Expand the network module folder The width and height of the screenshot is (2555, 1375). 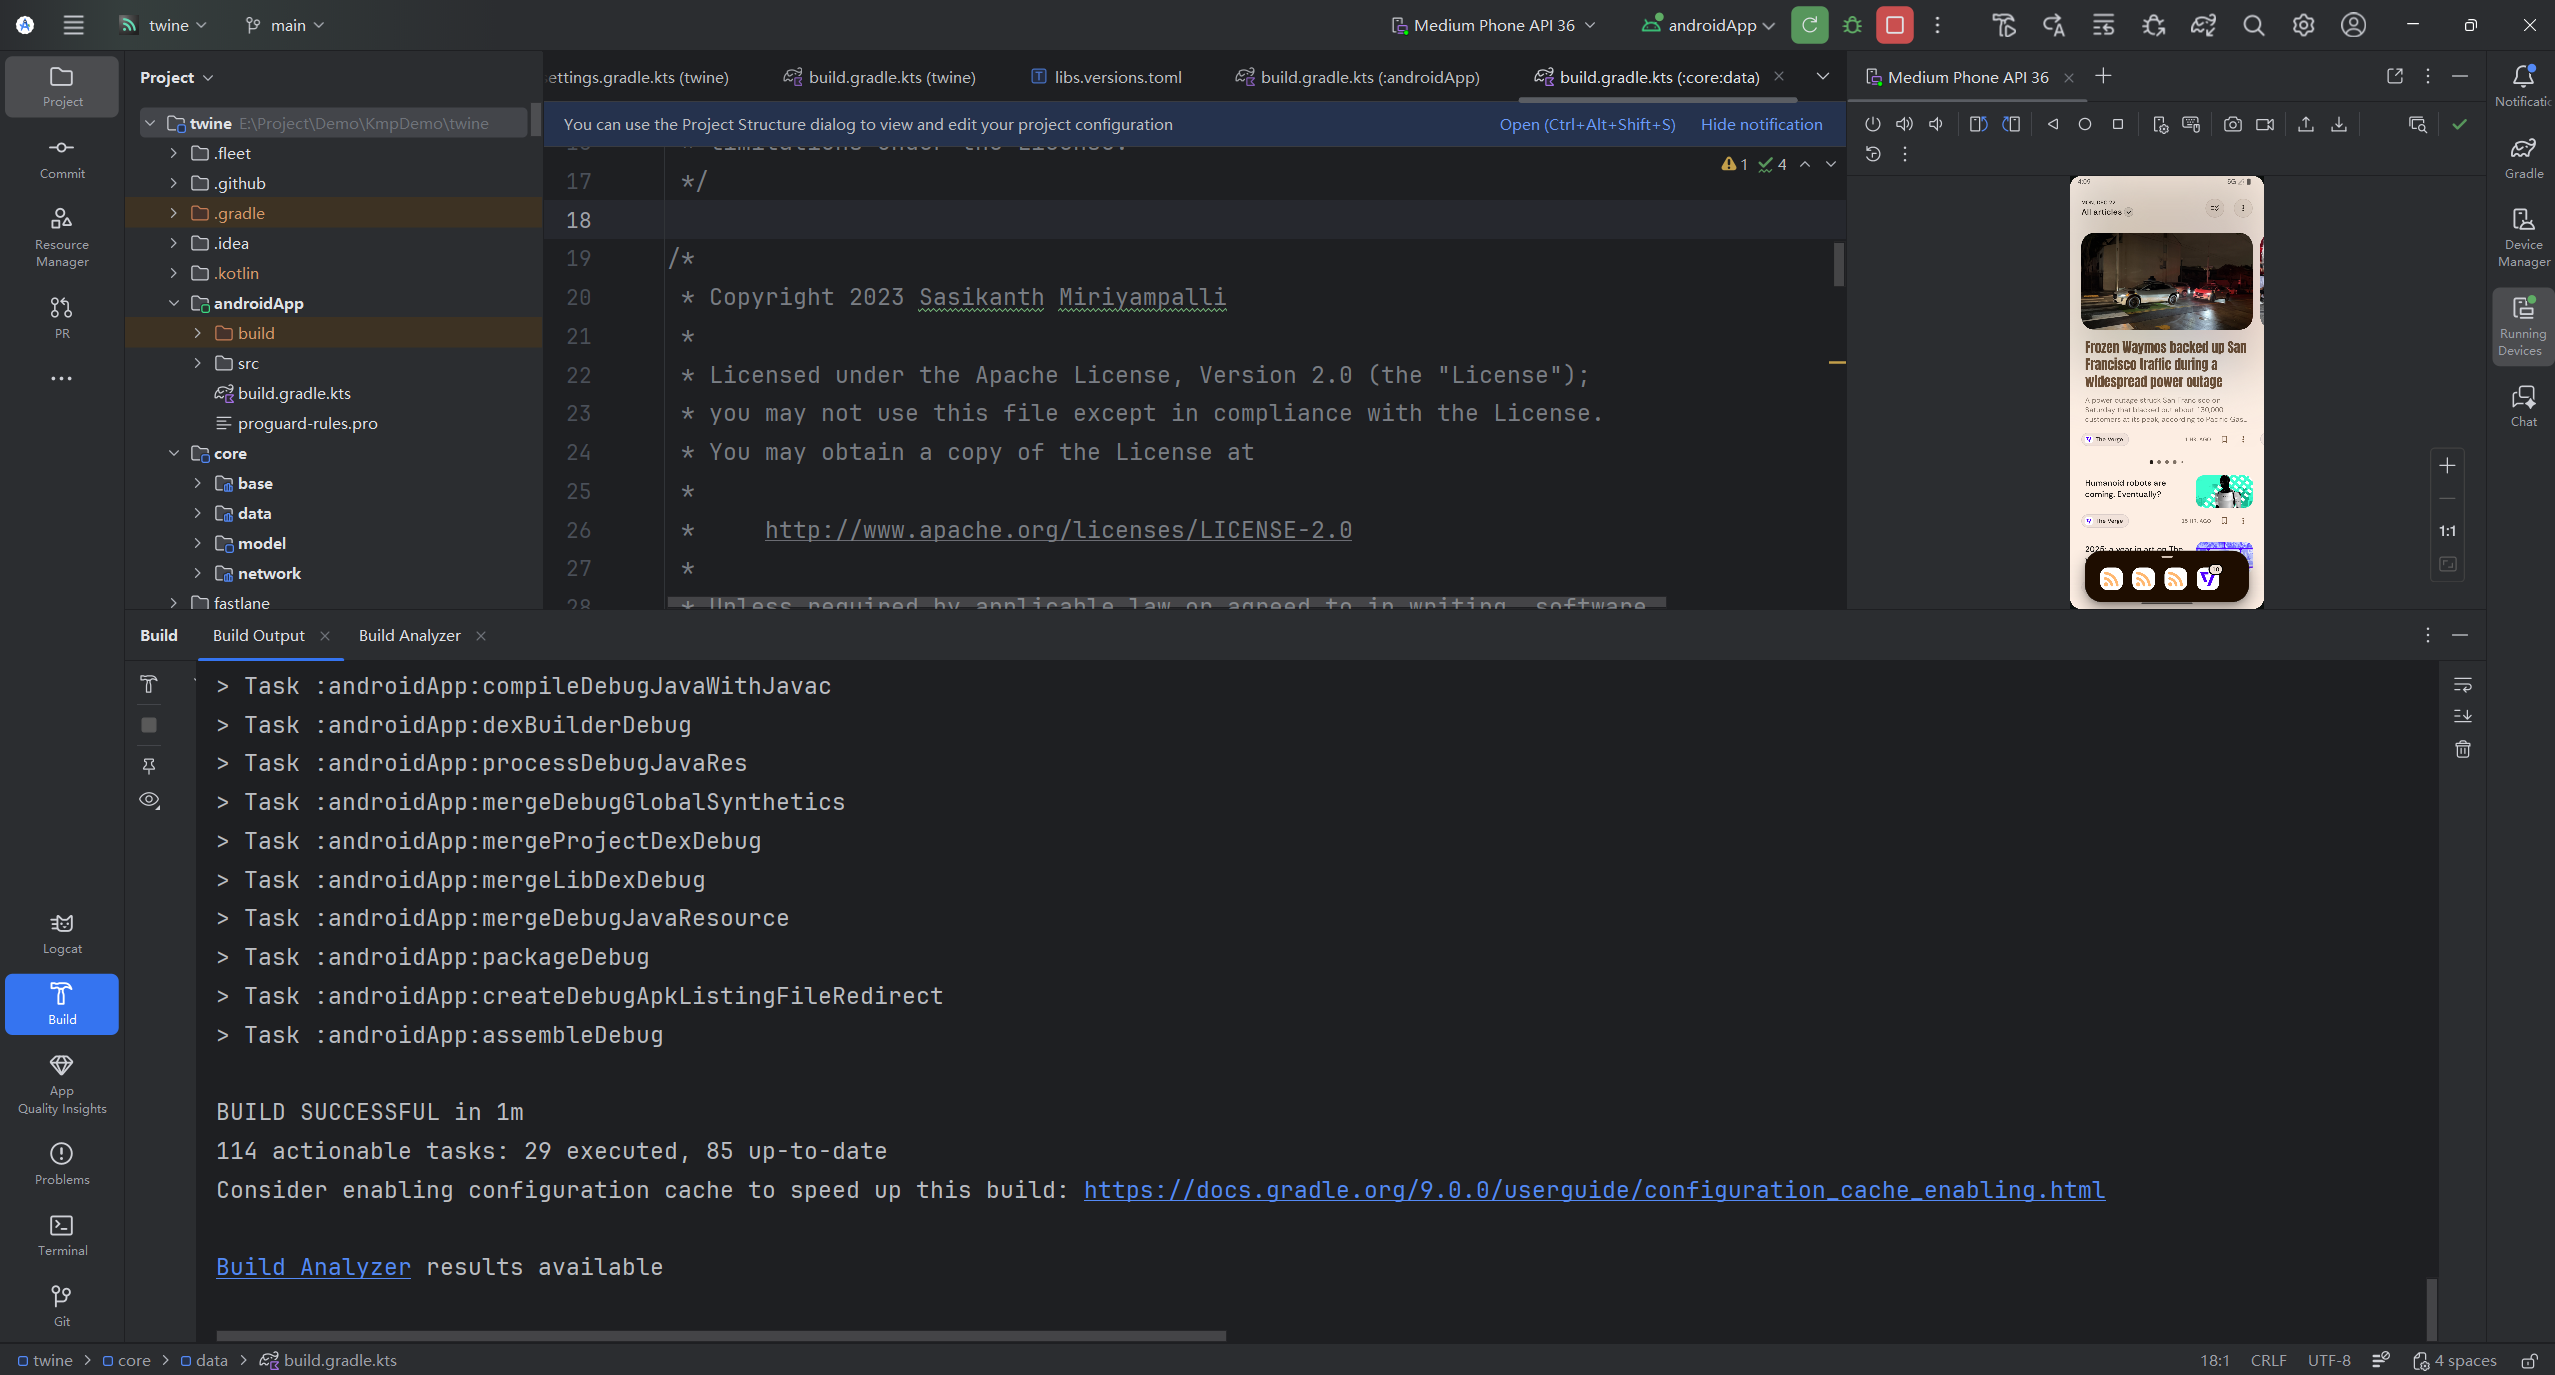[198, 573]
